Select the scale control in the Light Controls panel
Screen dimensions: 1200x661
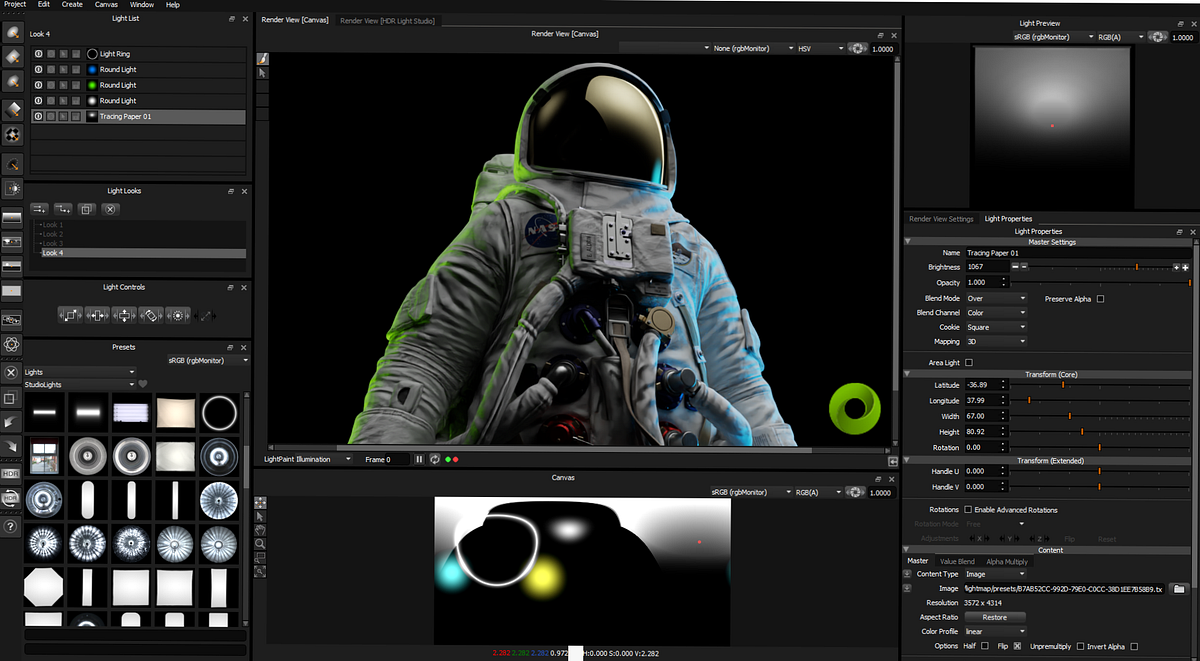70,315
